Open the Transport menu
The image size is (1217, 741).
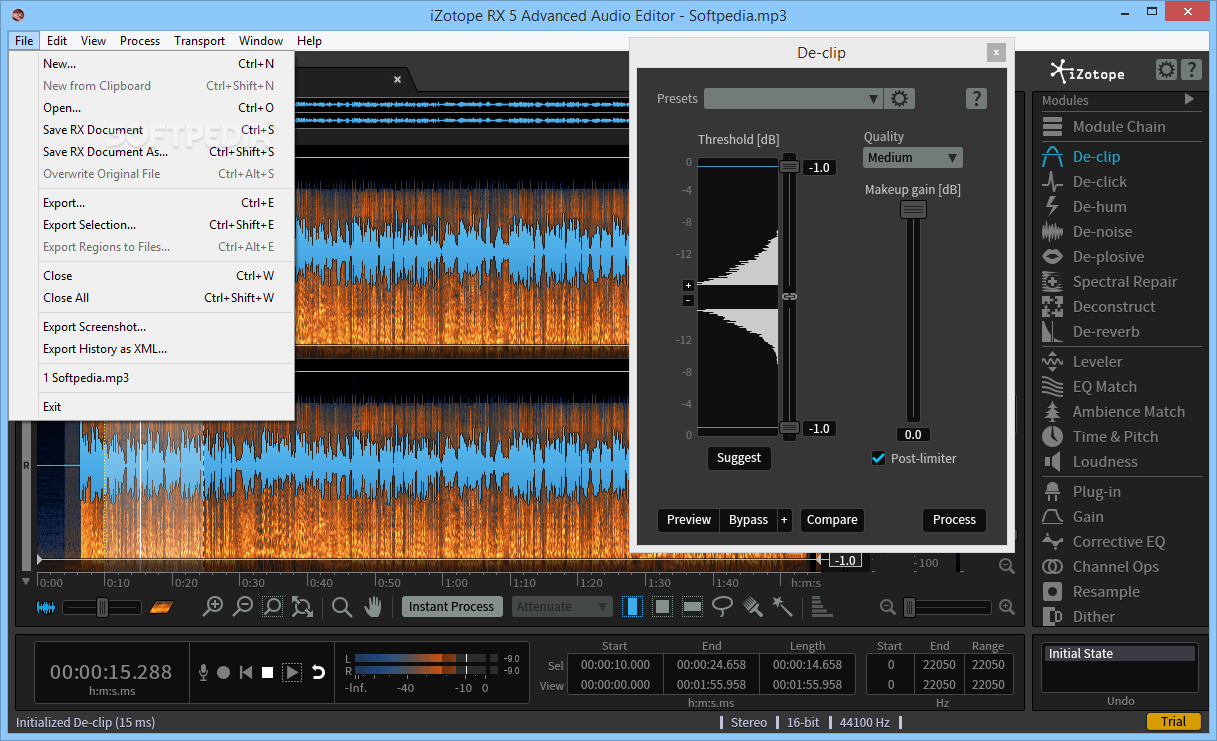coord(199,41)
